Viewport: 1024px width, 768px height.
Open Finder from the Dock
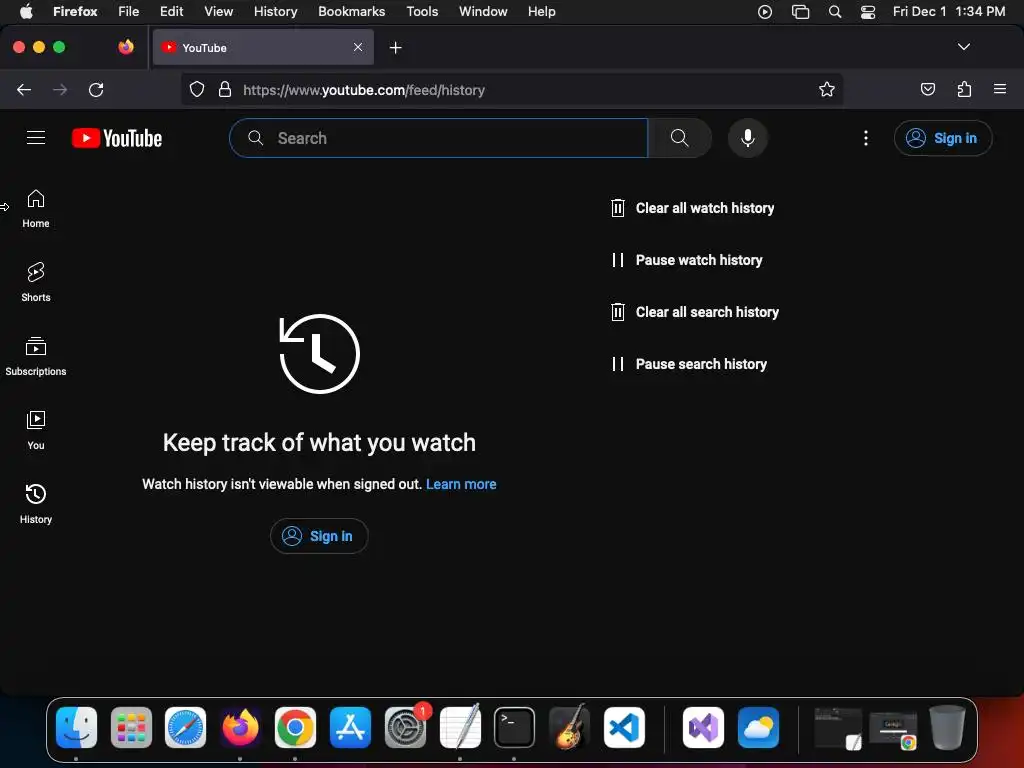76,728
